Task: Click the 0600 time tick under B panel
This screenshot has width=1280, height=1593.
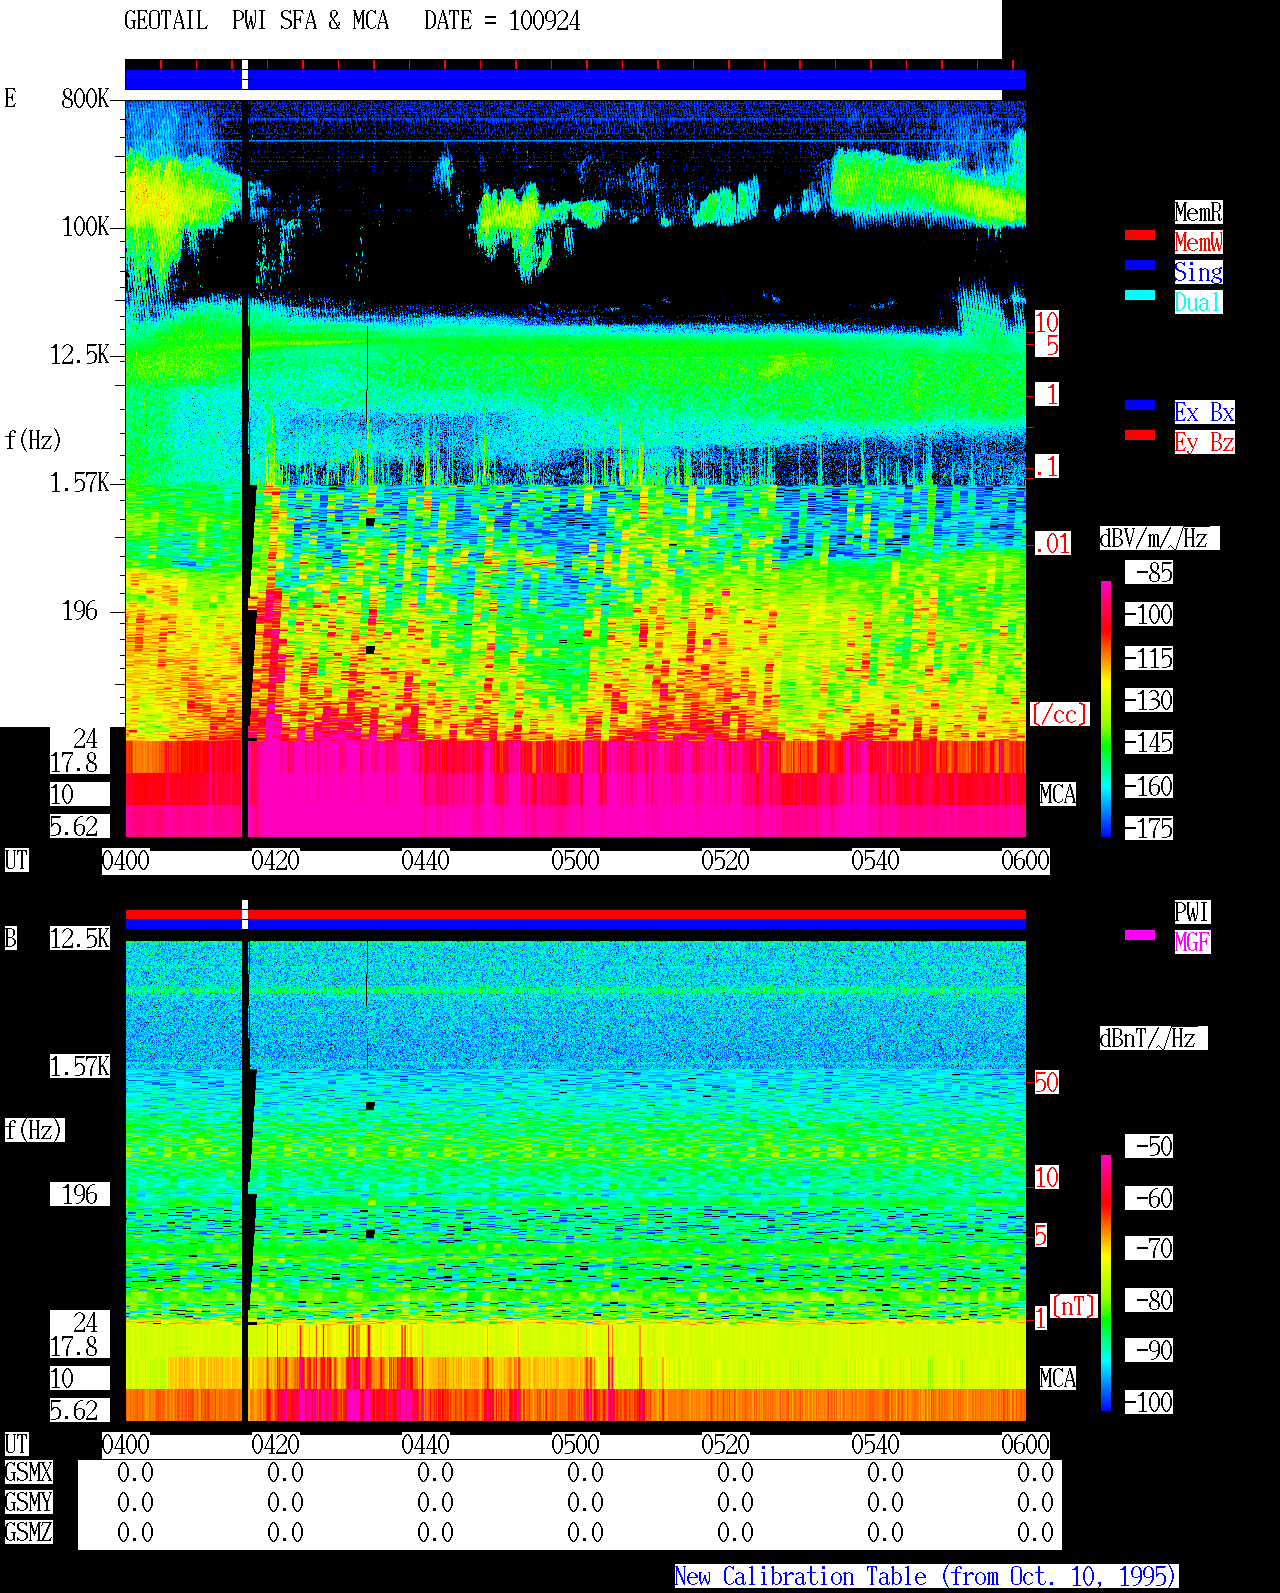Action: pos(1025,1444)
